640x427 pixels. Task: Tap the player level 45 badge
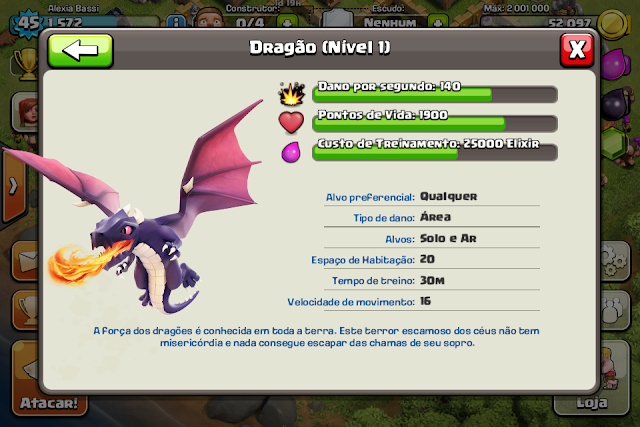click(28, 23)
